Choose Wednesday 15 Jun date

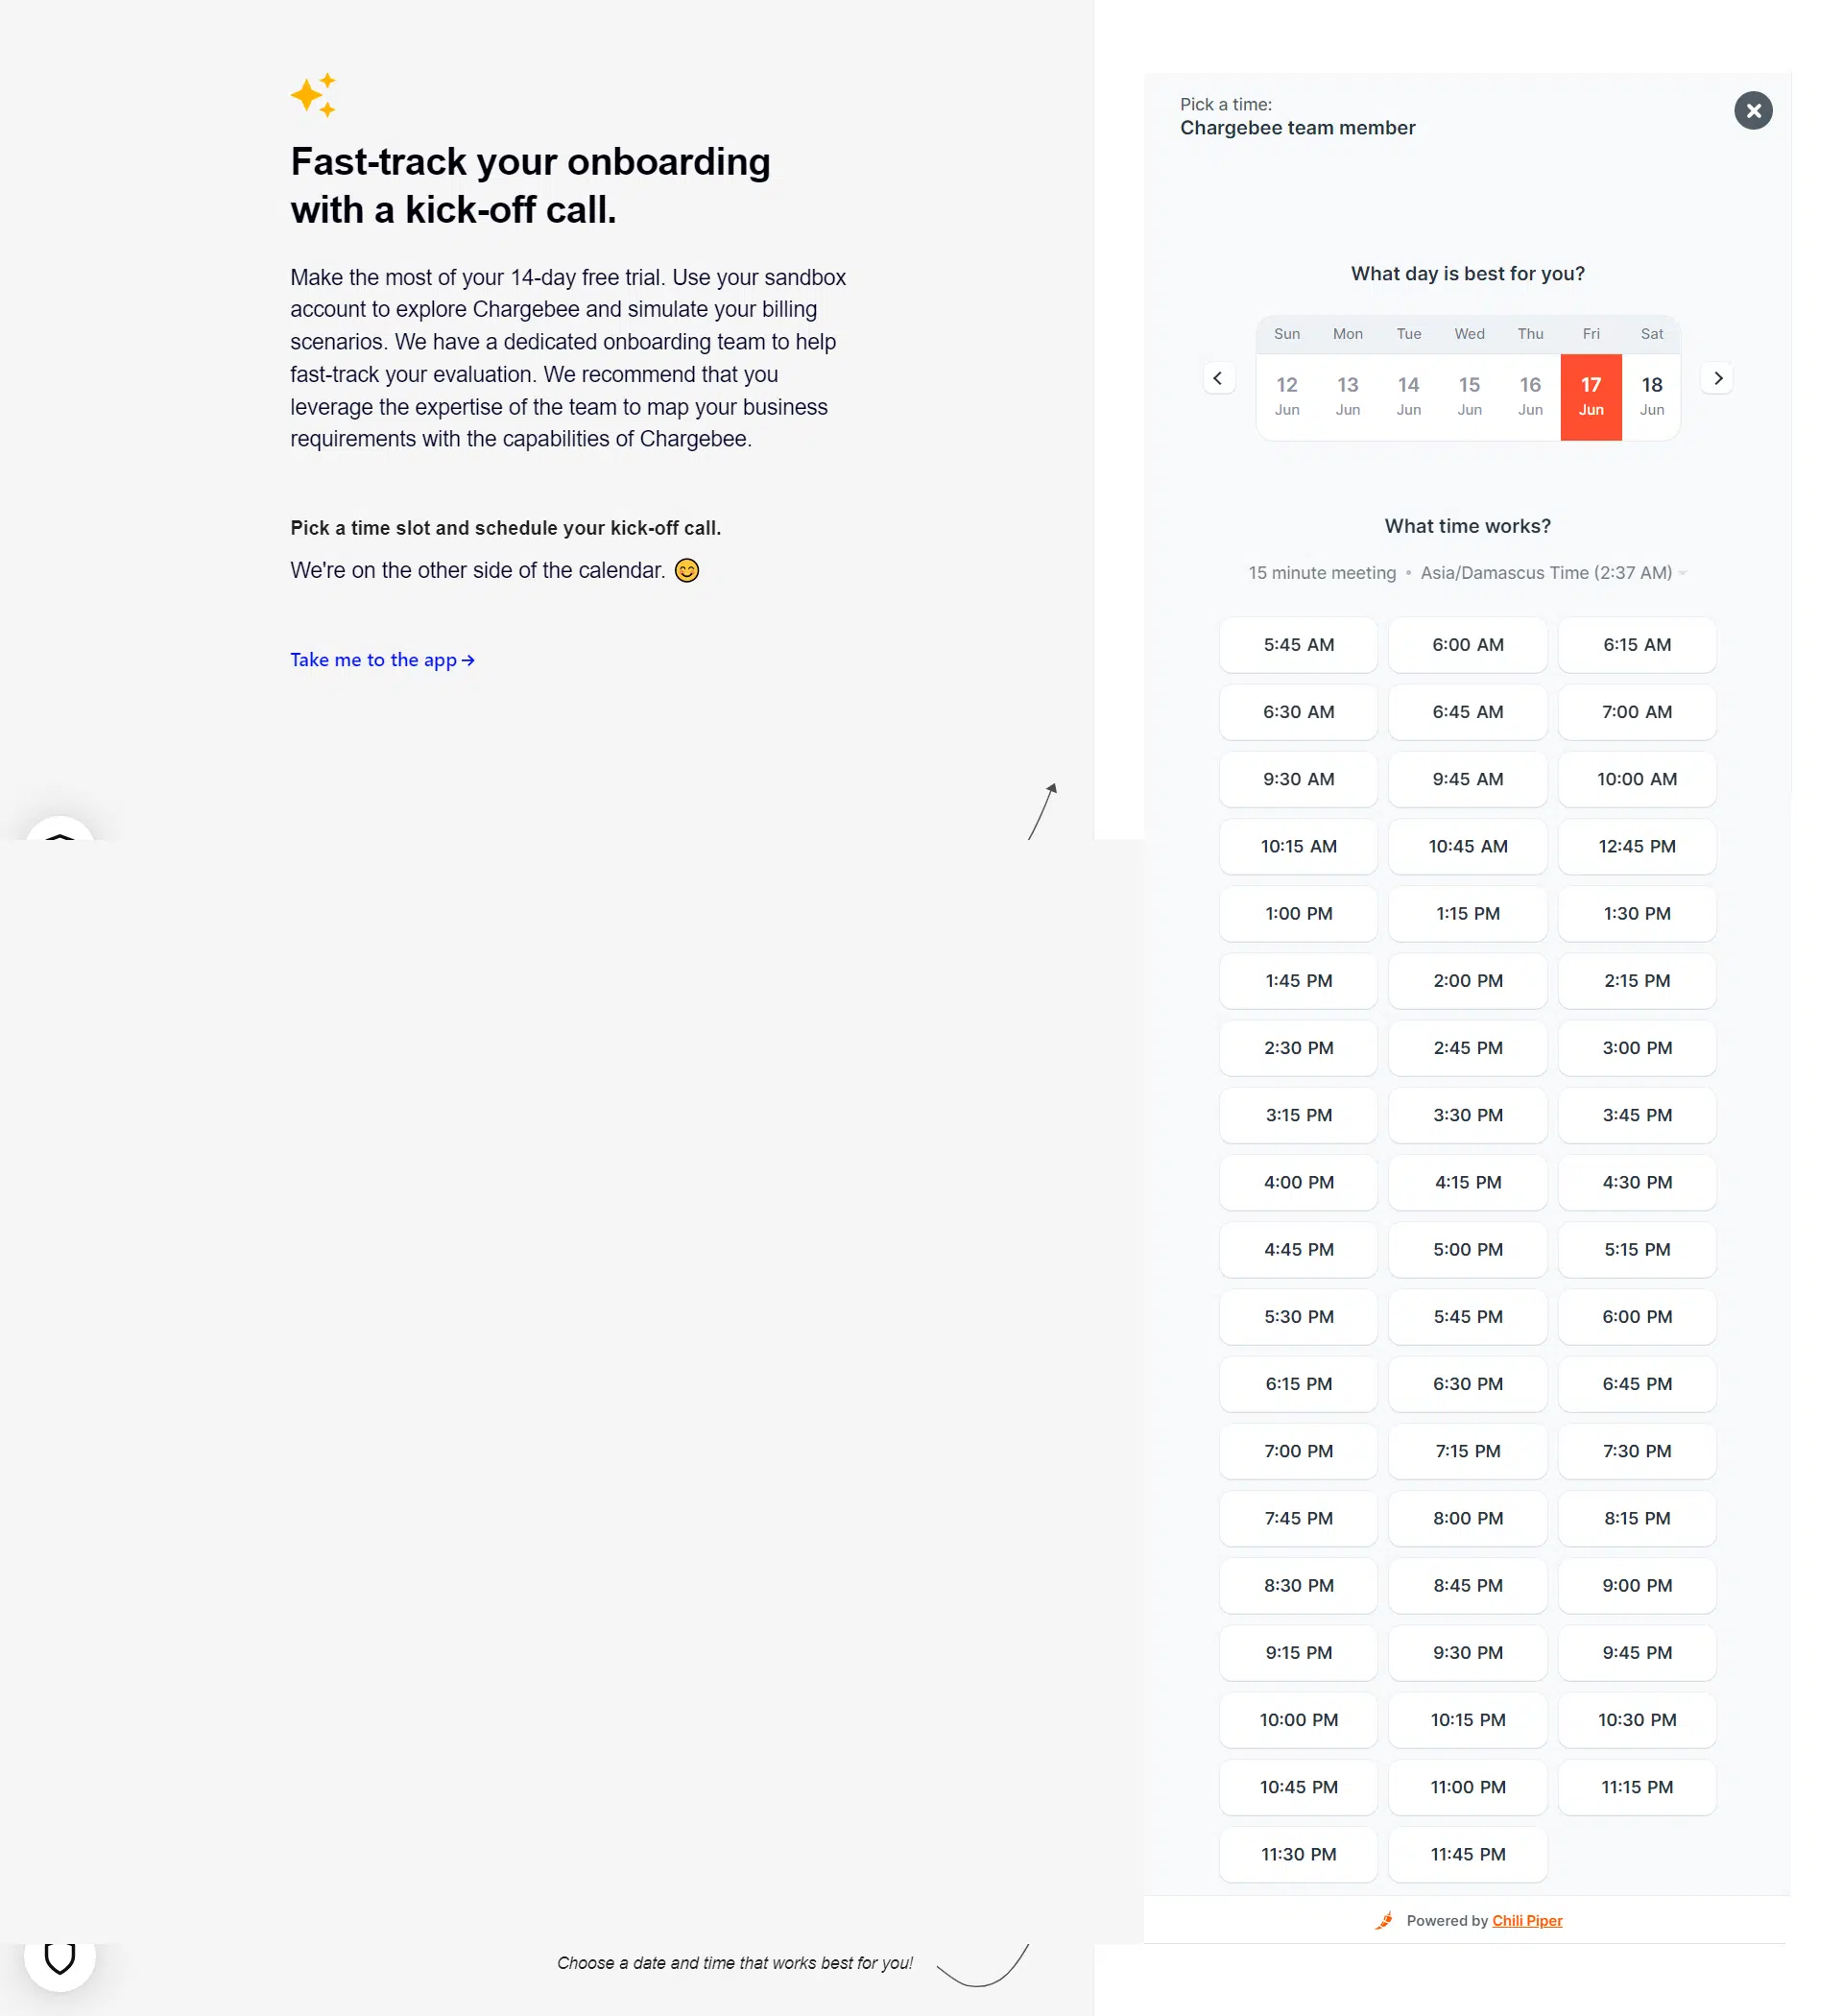(x=1468, y=396)
